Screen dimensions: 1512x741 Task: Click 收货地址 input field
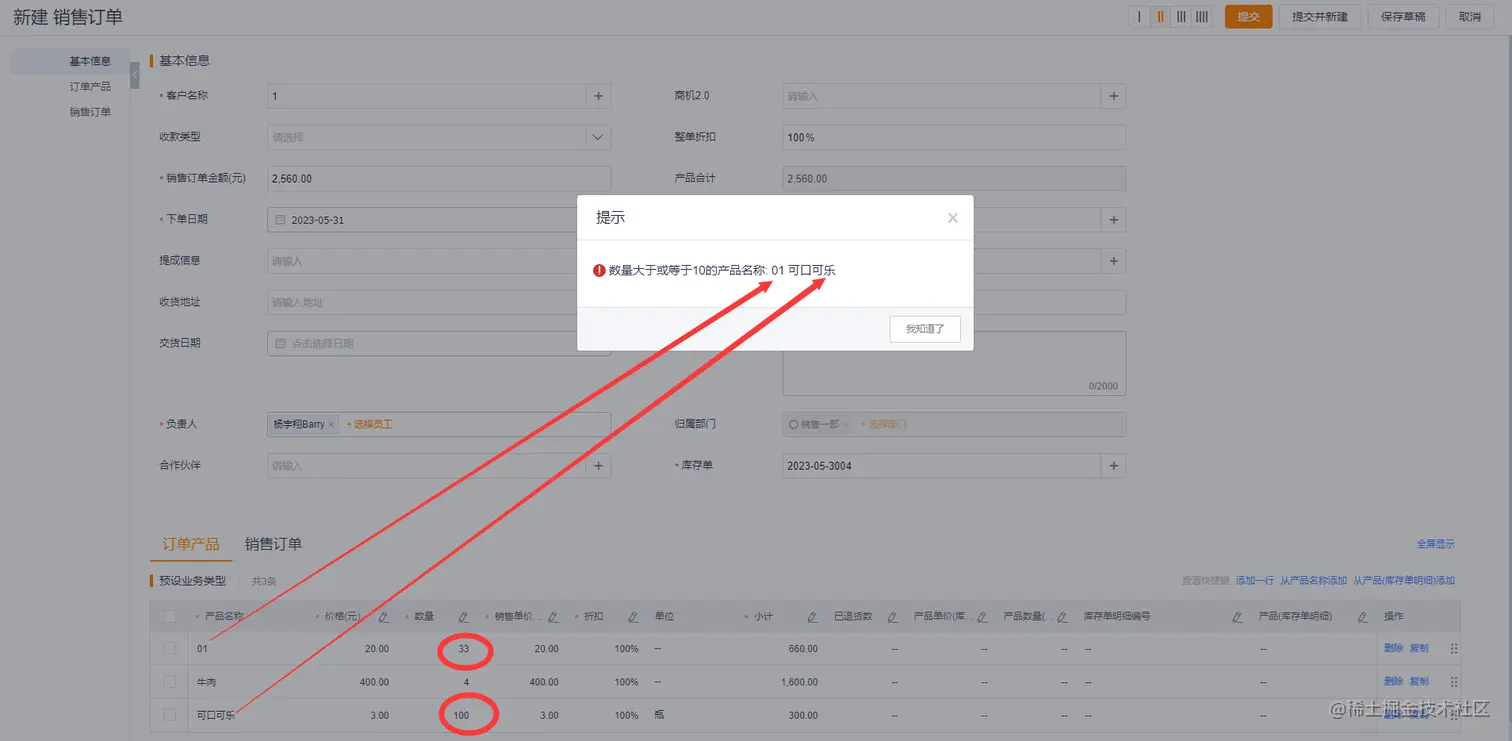(x=423, y=302)
